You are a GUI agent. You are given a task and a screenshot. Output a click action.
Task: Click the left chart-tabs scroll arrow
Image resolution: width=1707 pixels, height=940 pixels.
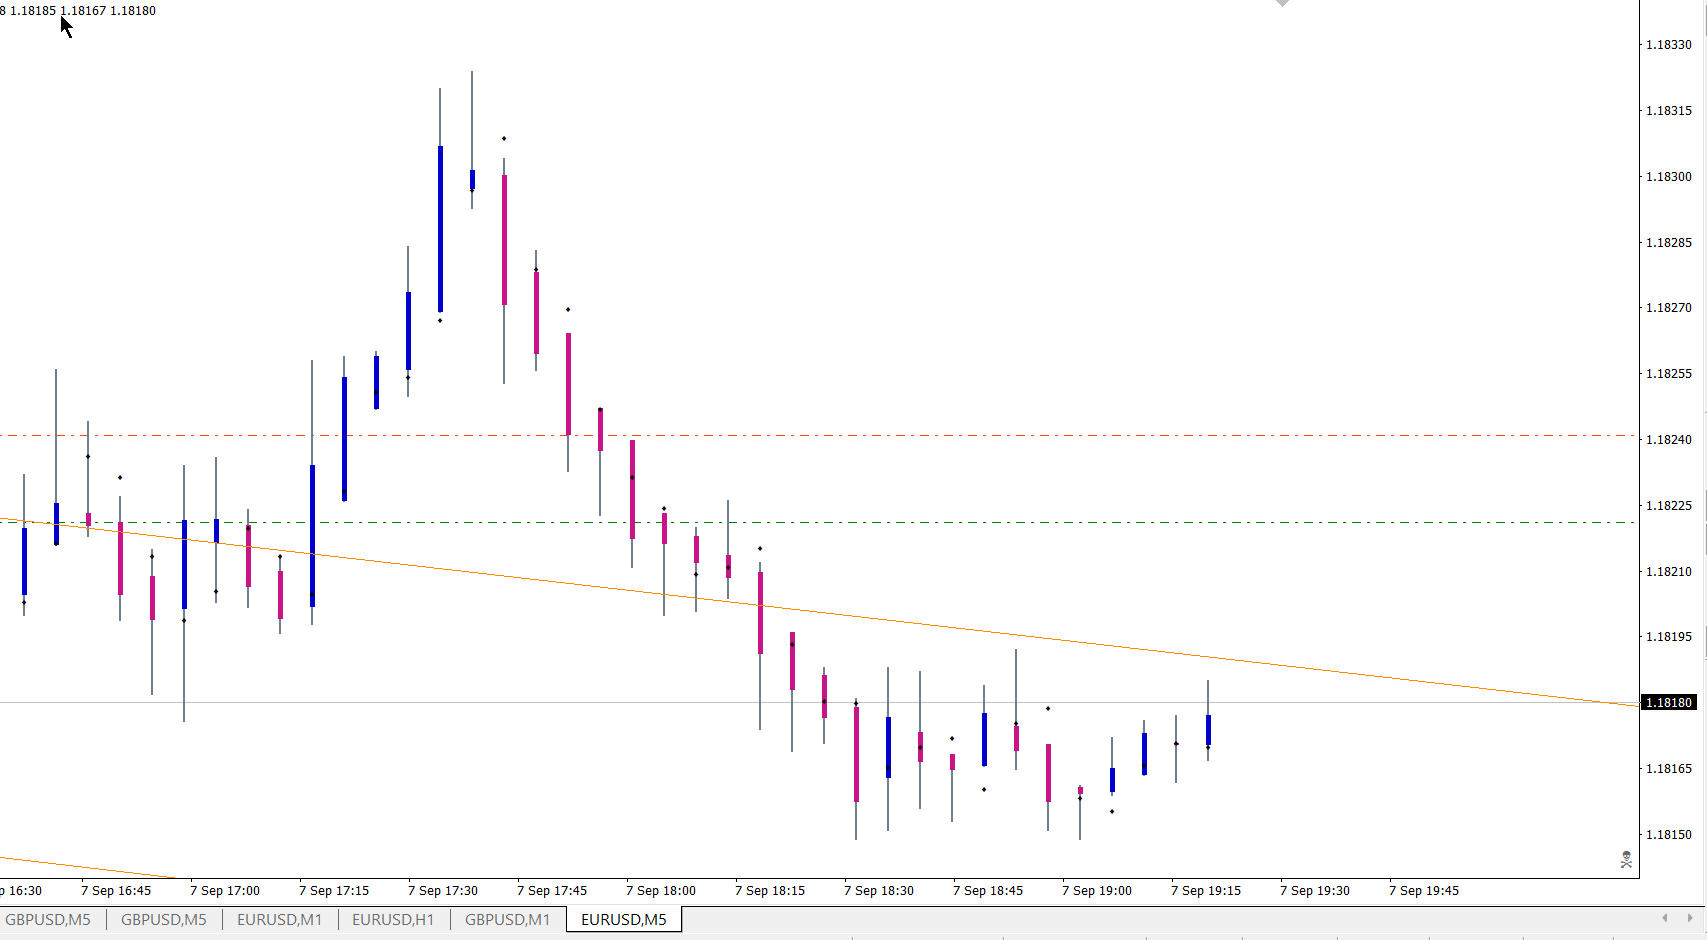coord(1665,918)
